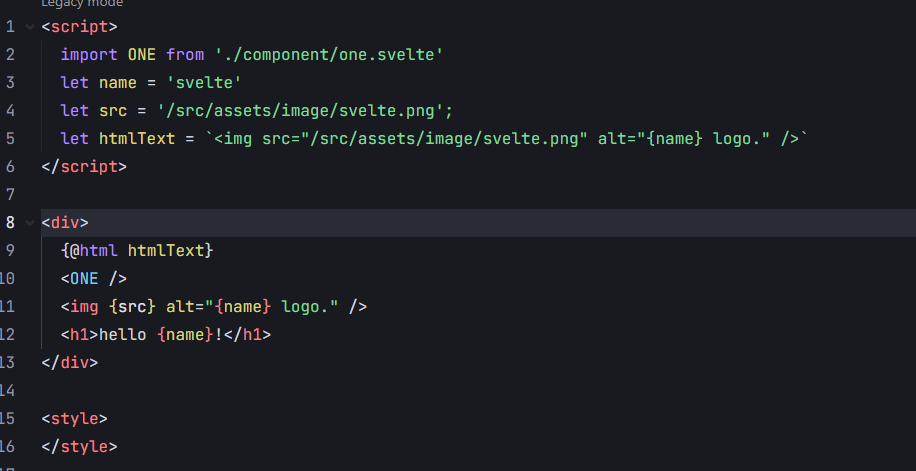Click the img tag on line 11
Screen dimensions: 916x471
click(84, 307)
